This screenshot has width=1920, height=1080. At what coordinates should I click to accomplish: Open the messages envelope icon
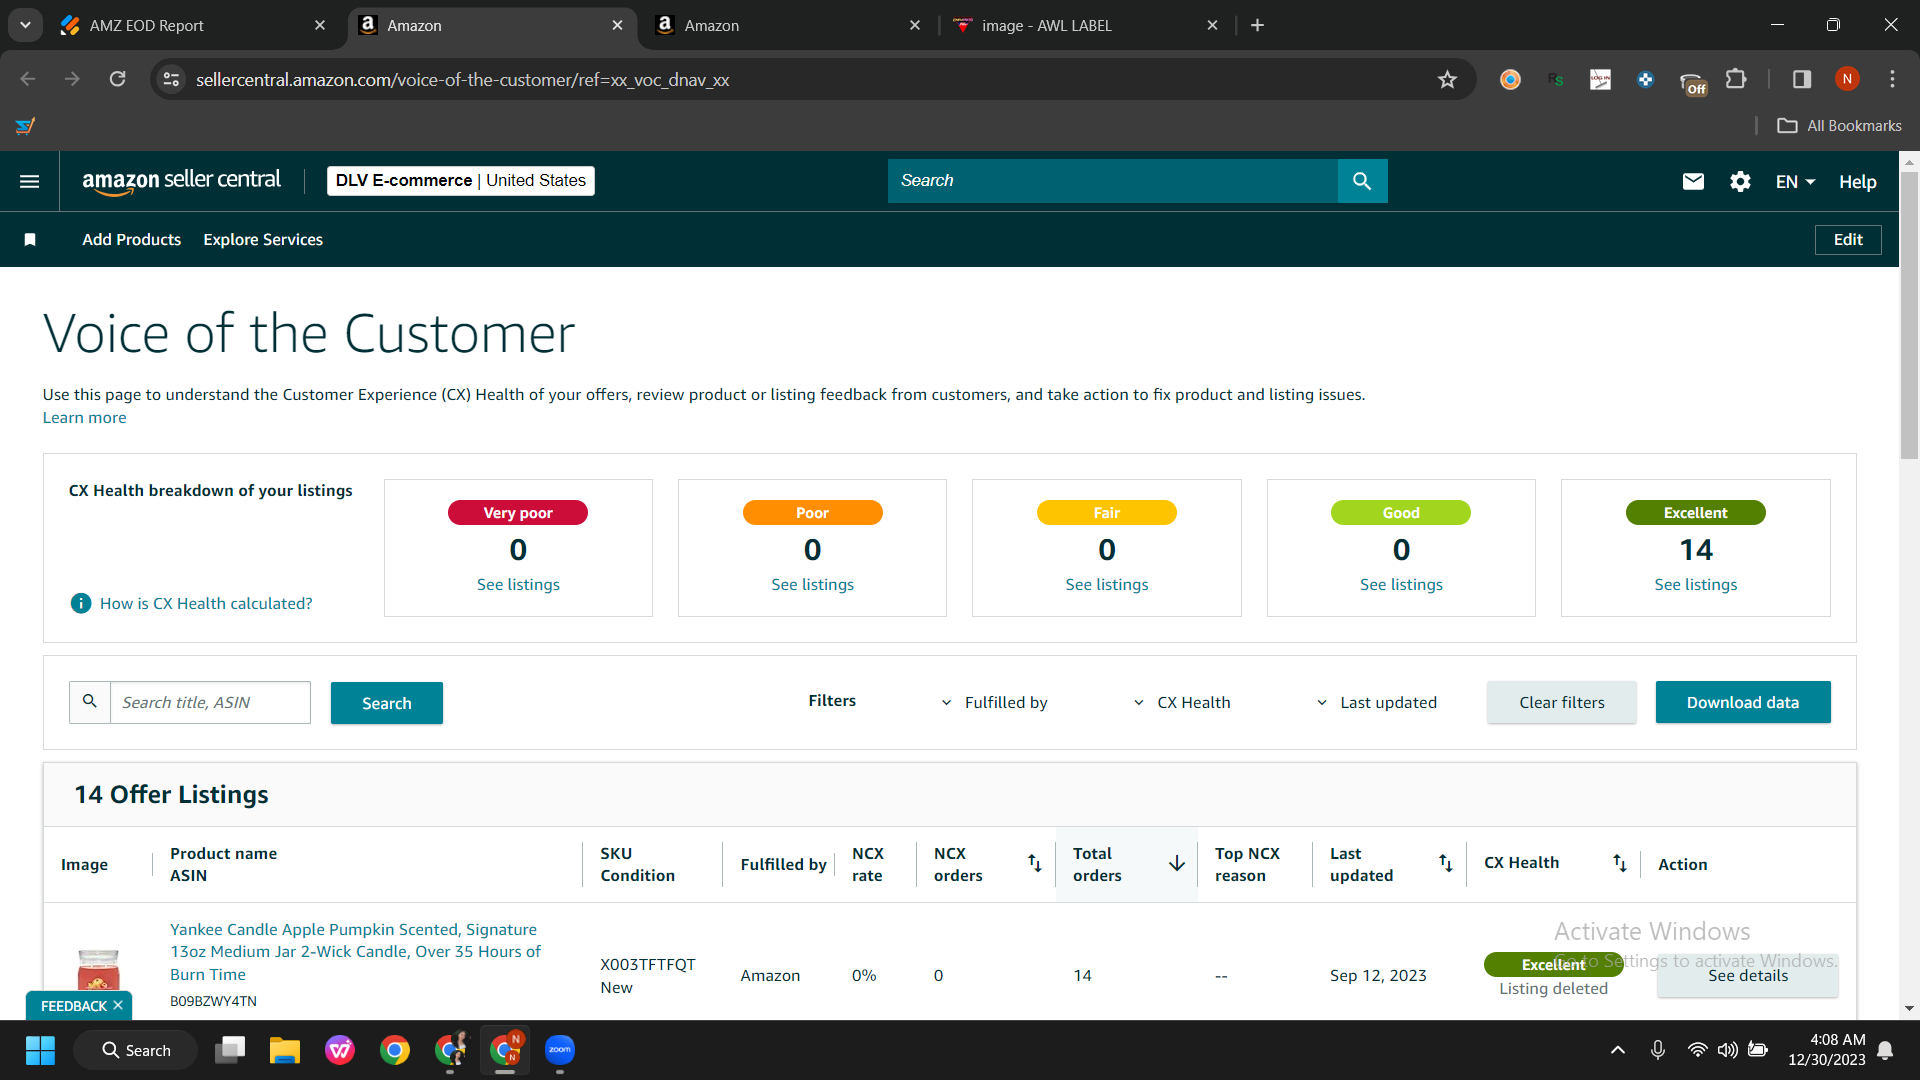[1693, 181]
